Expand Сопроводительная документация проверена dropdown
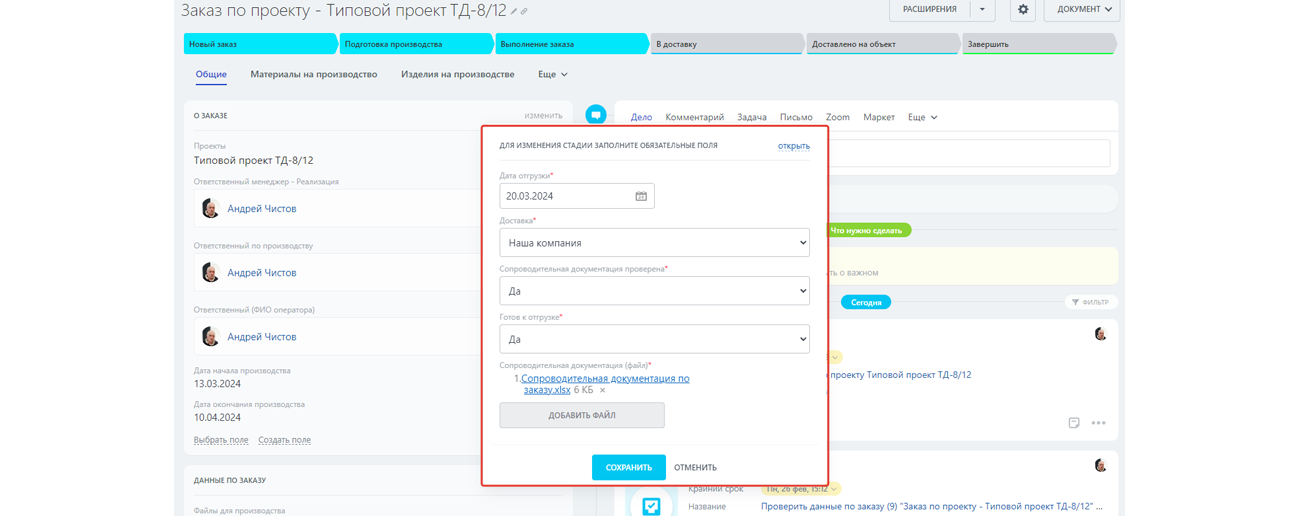Viewport: 1300px width, 516px height. [654, 291]
